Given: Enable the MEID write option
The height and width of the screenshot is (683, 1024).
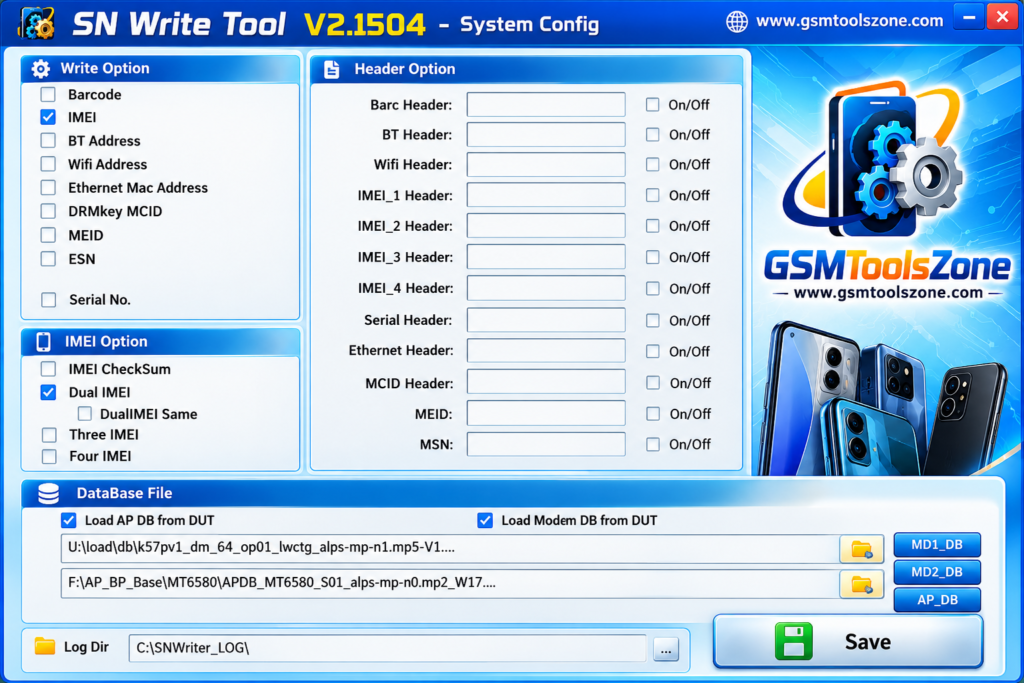Looking at the screenshot, I should 48,235.
